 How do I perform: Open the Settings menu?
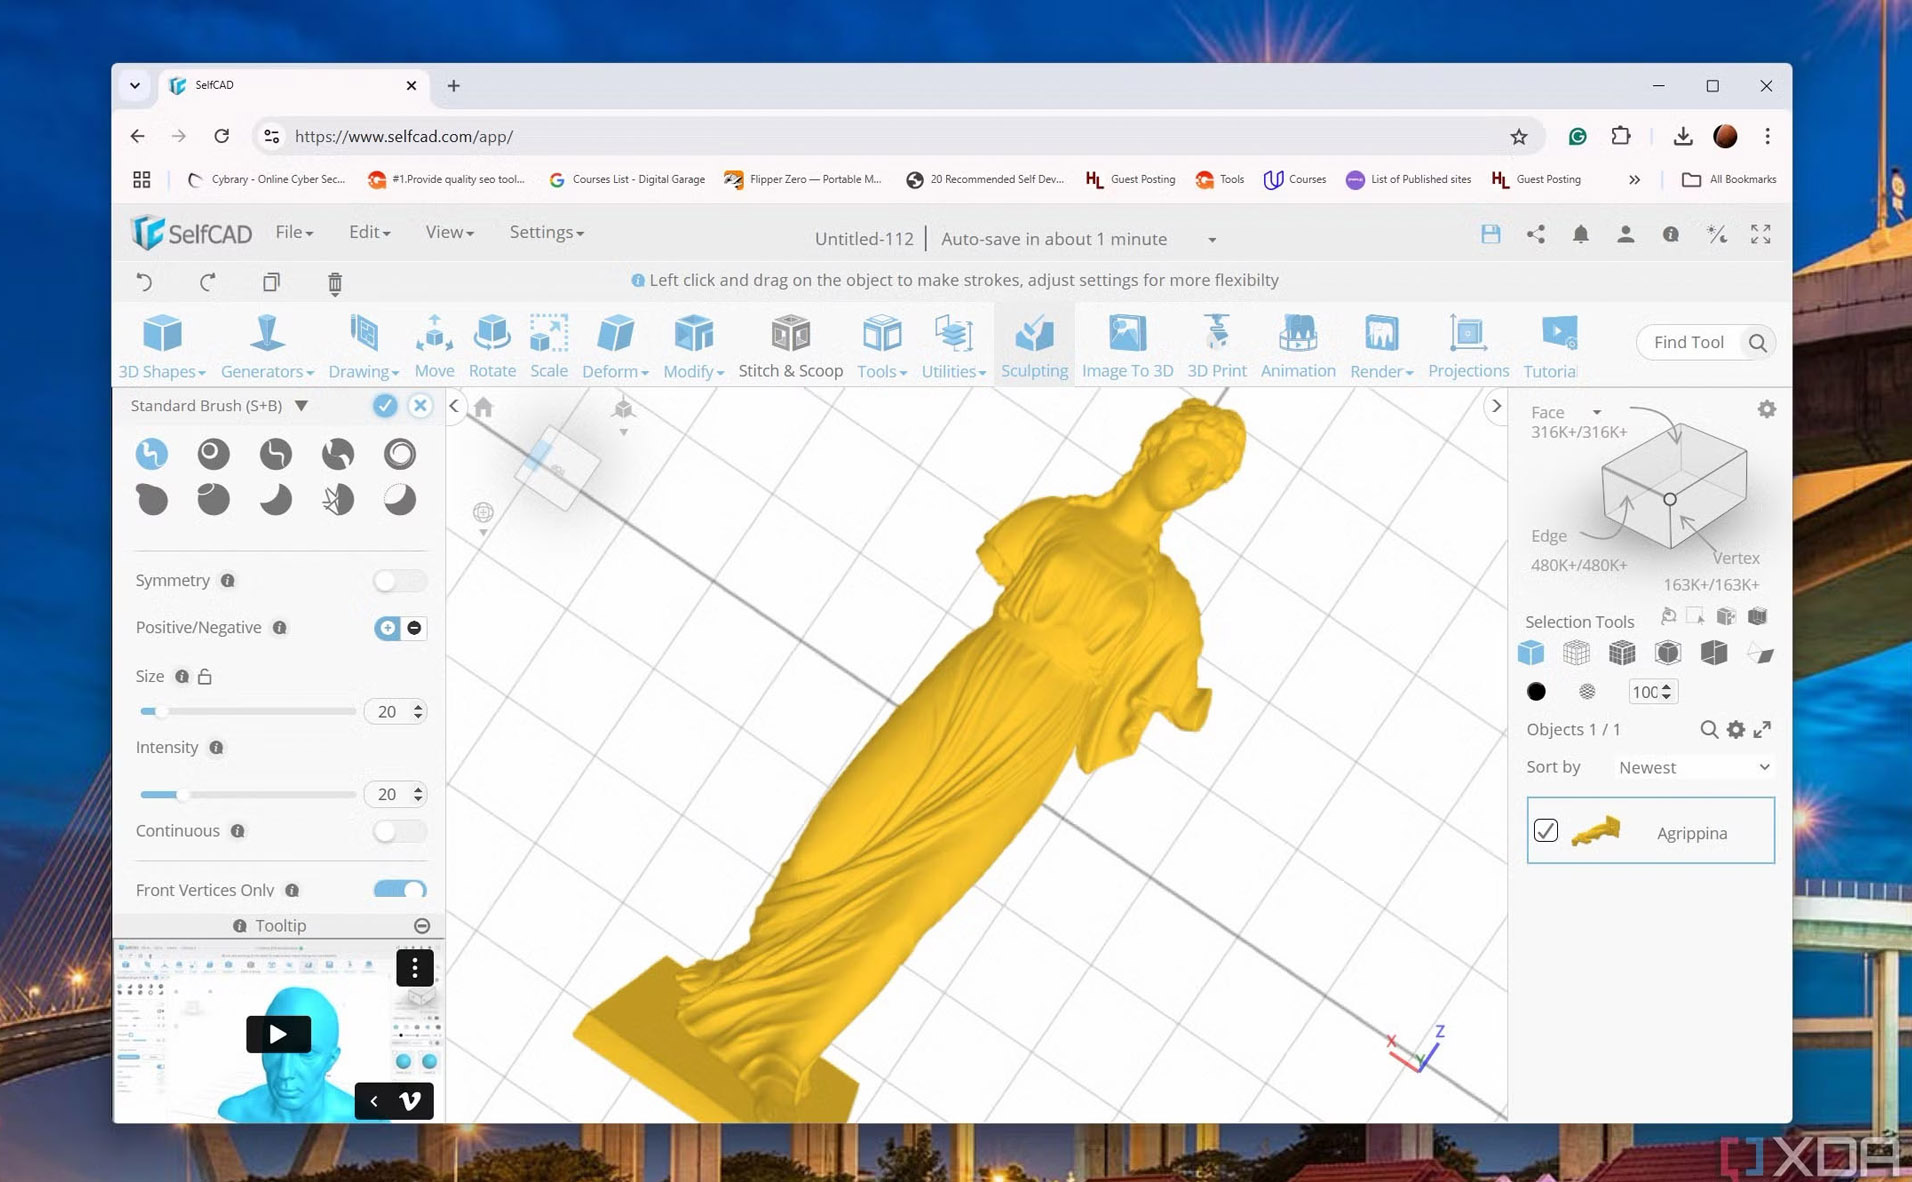tap(546, 232)
